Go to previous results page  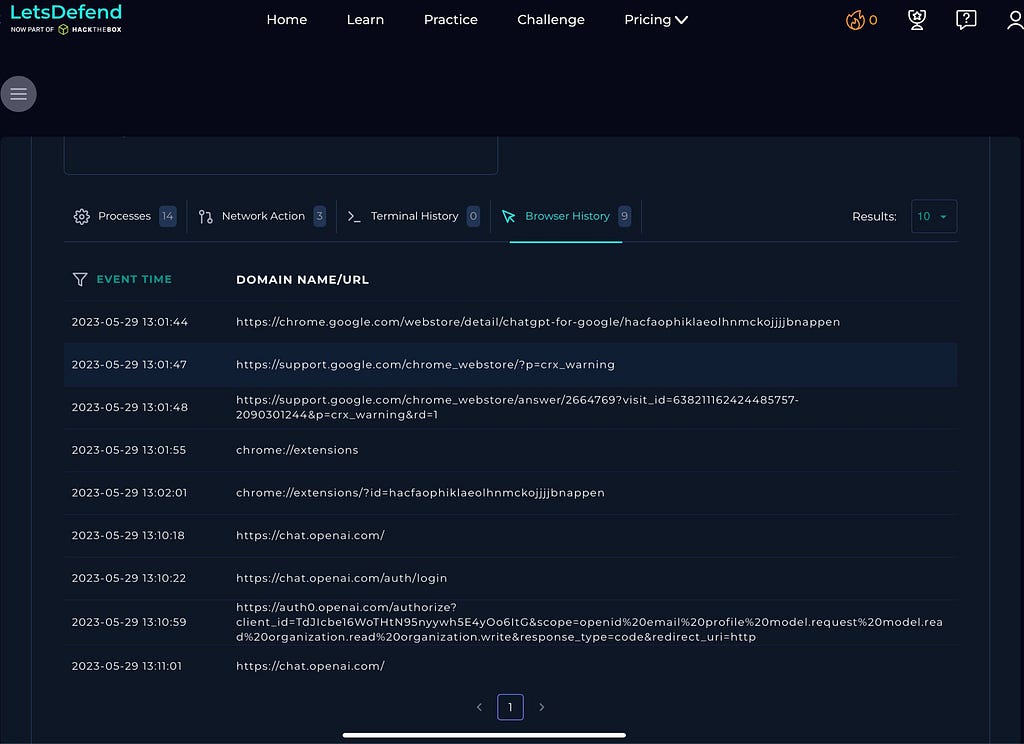[479, 707]
